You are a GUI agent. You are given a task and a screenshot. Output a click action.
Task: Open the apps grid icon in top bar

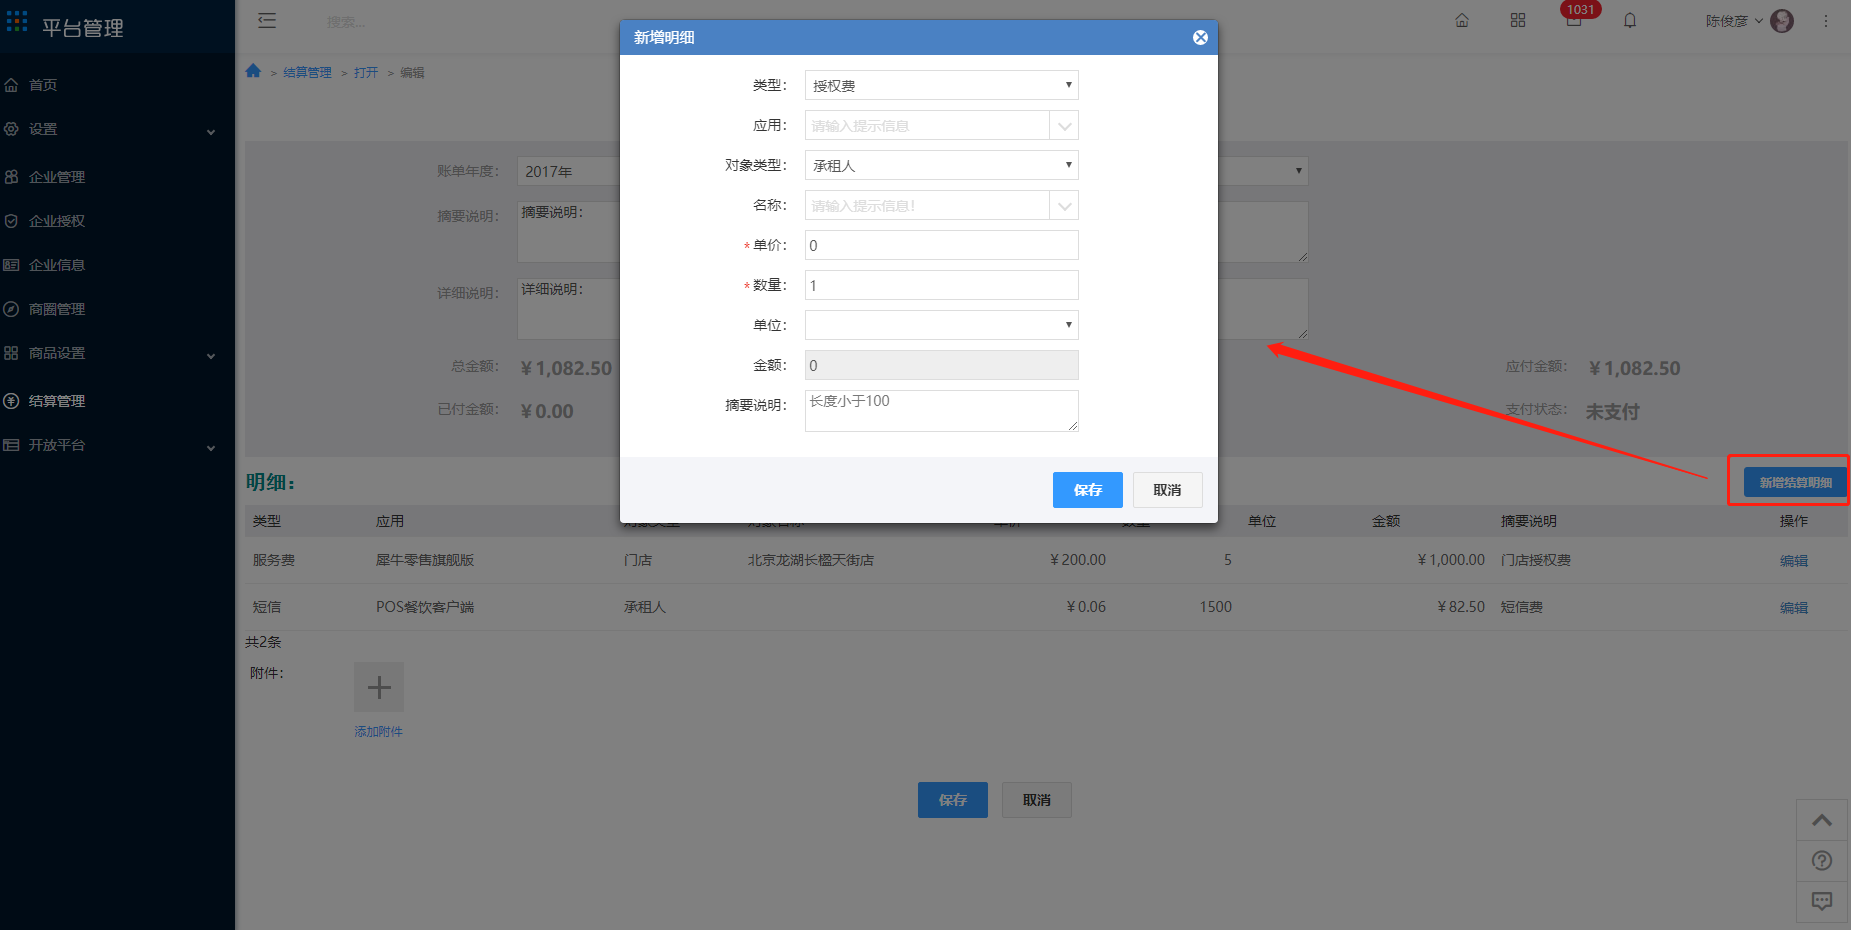coord(1518,21)
